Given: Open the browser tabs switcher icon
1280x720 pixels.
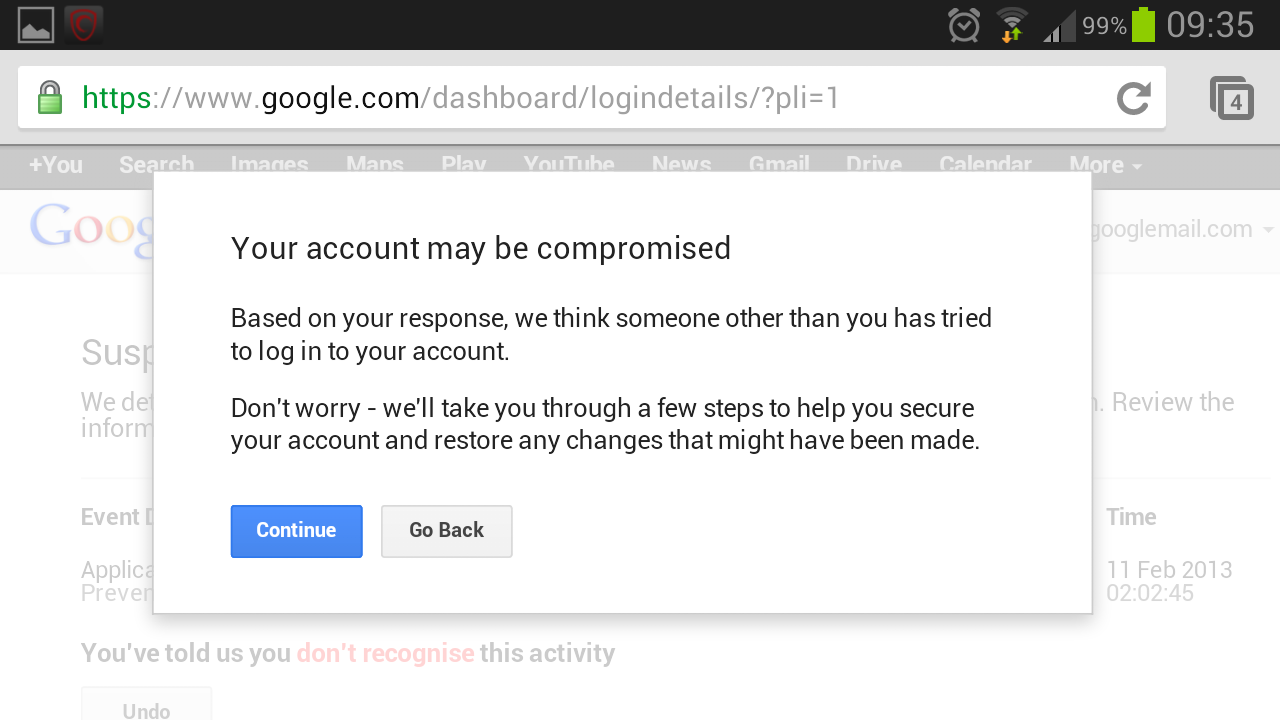Looking at the screenshot, I should point(1232,98).
